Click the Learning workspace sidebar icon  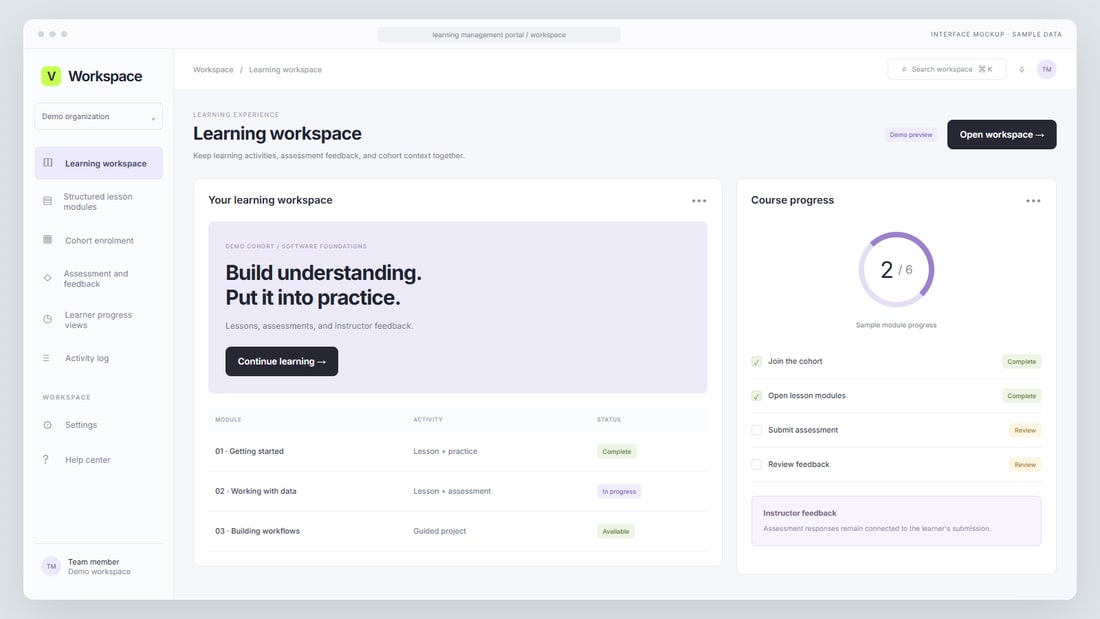pos(48,163)
